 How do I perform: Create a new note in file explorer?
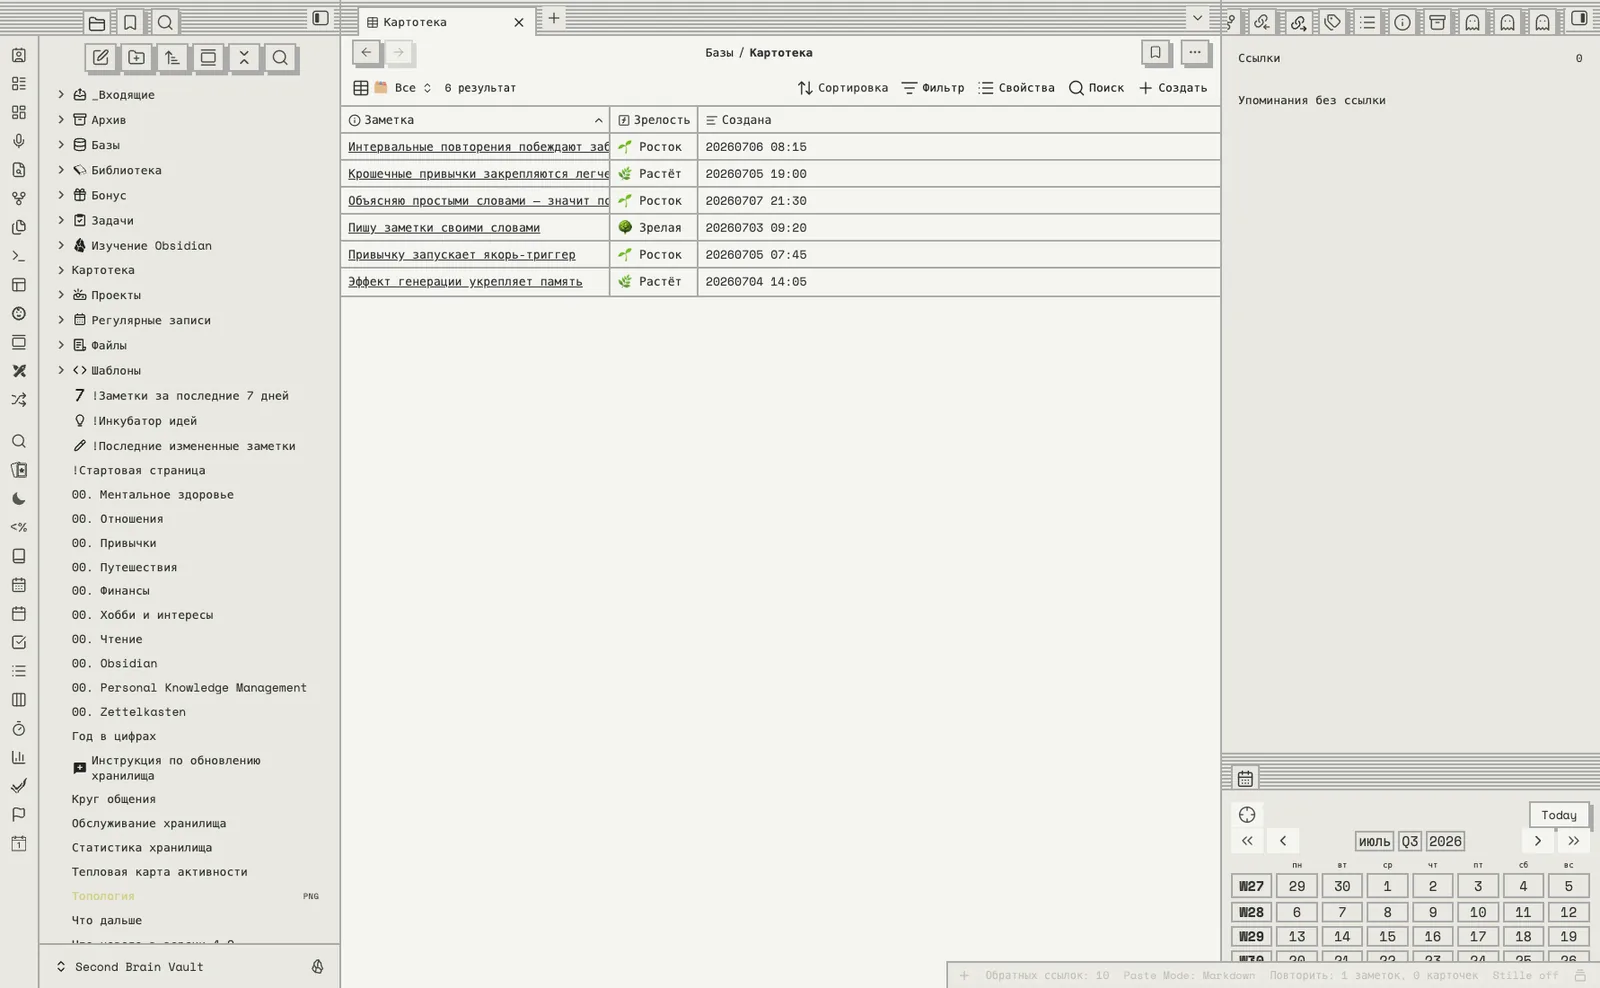pyautogui.click(x=101, y=58)
